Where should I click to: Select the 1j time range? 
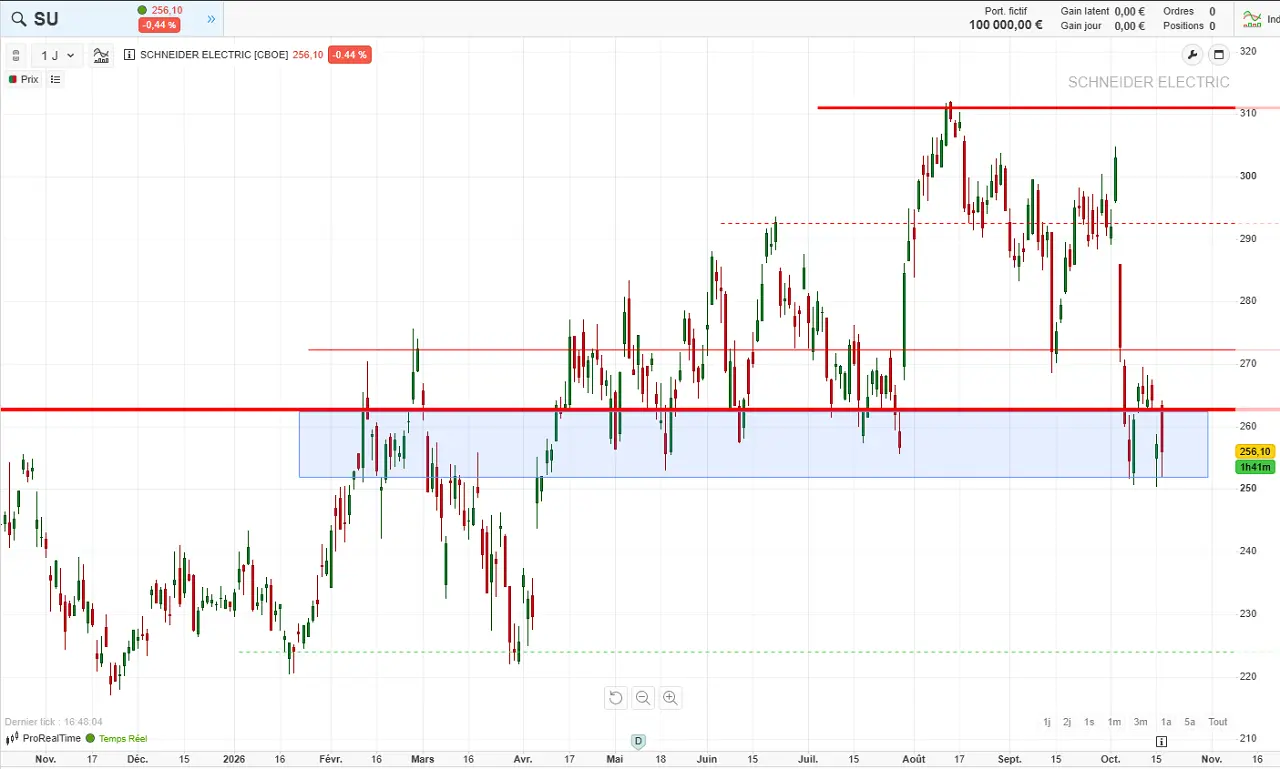[1047, 722]
